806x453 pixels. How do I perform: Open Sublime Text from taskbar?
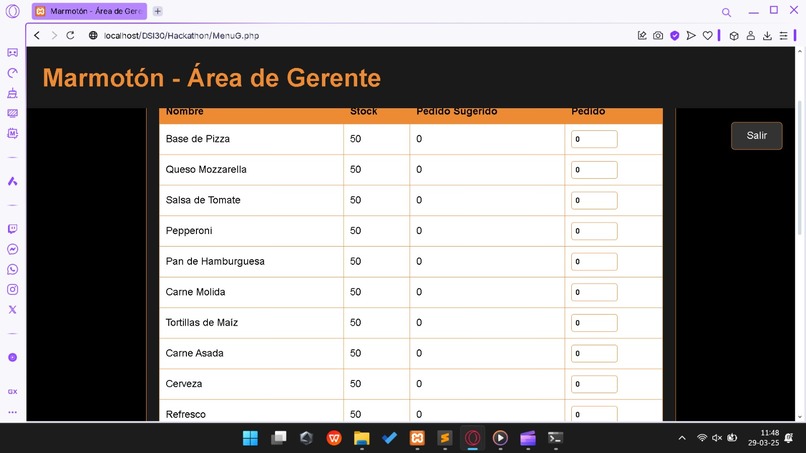click(x=445, y=438)
